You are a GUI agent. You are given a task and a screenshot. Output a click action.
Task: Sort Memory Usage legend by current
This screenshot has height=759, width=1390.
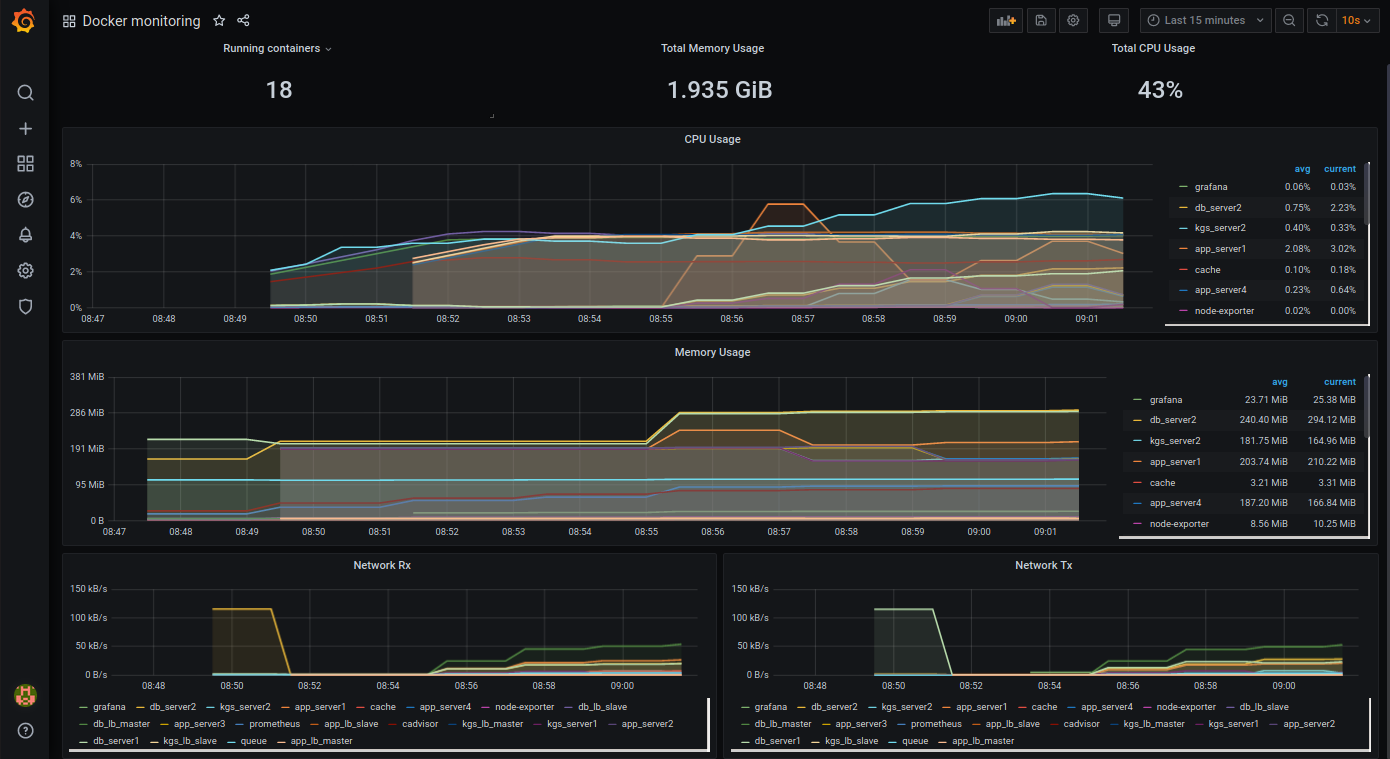[1340, 382]
